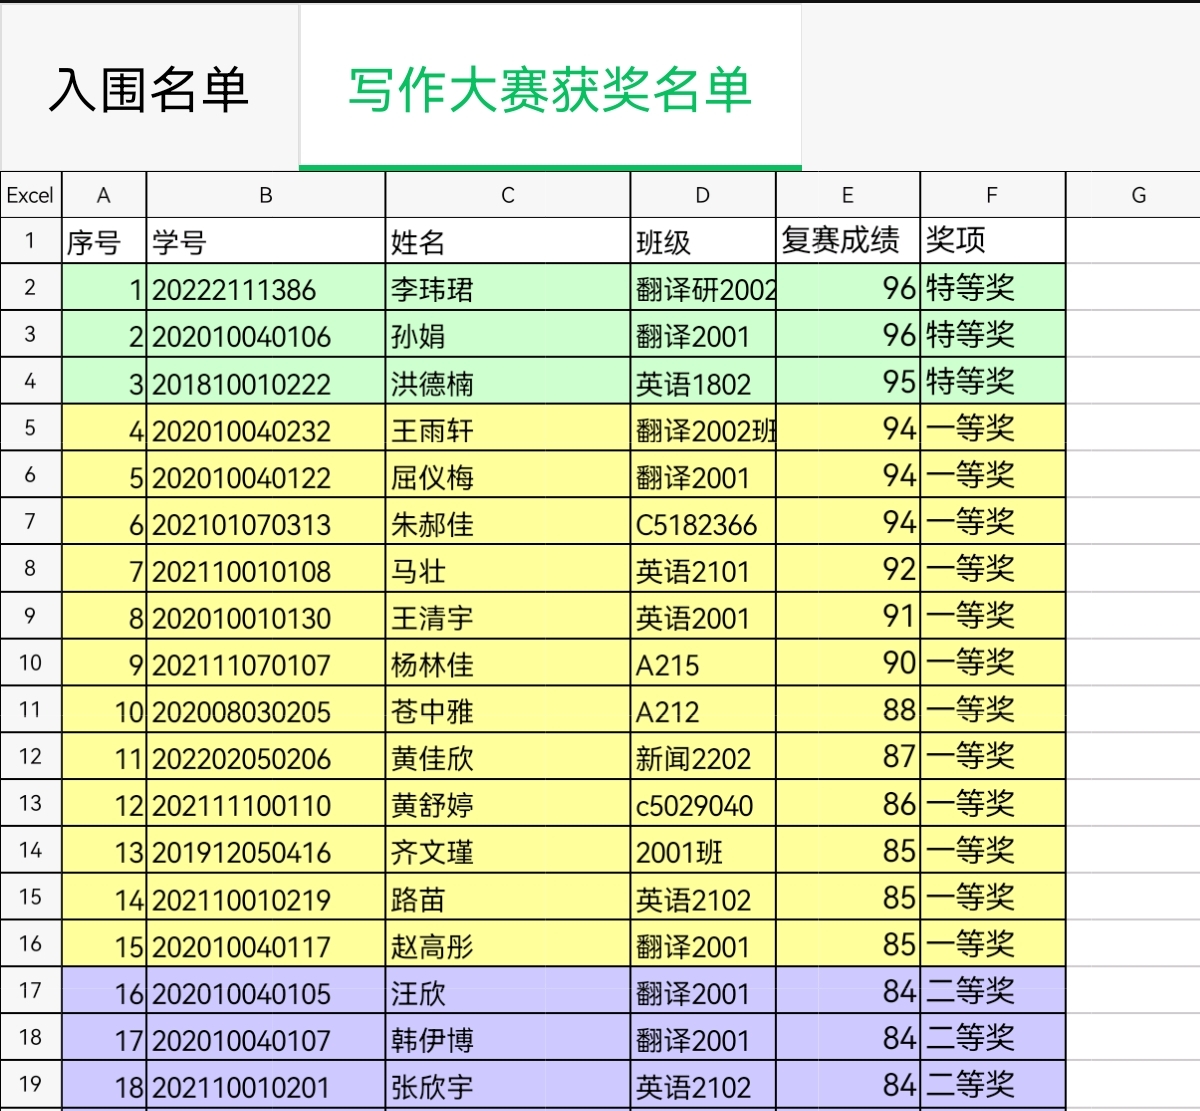1200x1111 pixels.
Task: Select 孙娟's score cell showing 96
Action: pos(848,335)
